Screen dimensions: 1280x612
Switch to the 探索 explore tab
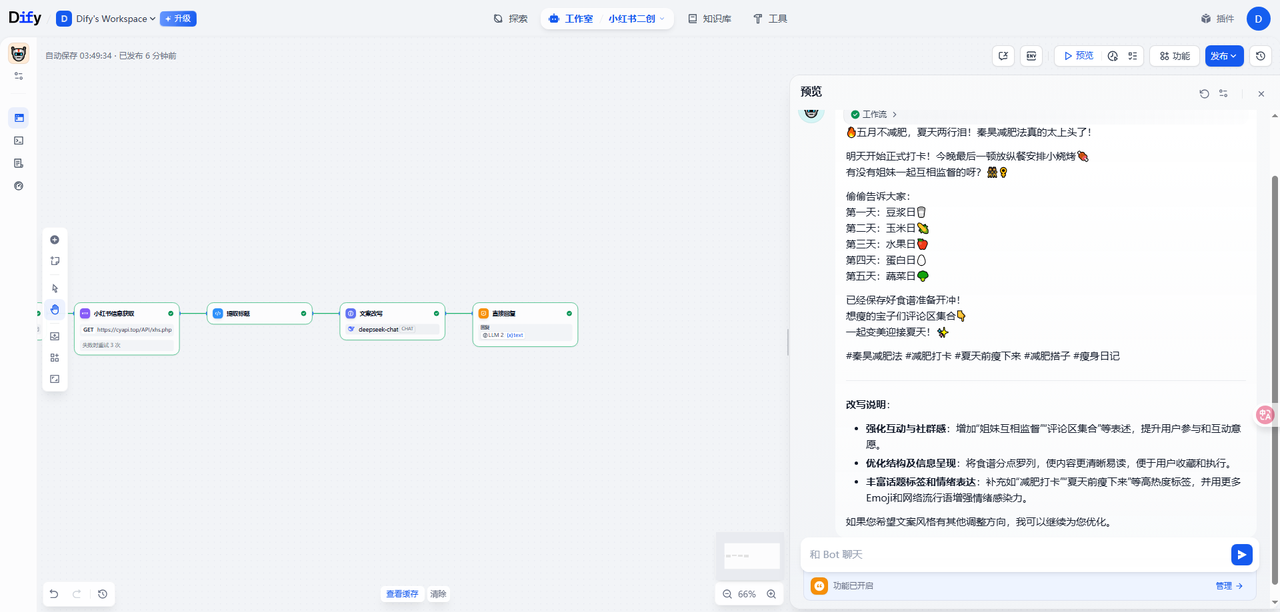(x=511, y=18)
